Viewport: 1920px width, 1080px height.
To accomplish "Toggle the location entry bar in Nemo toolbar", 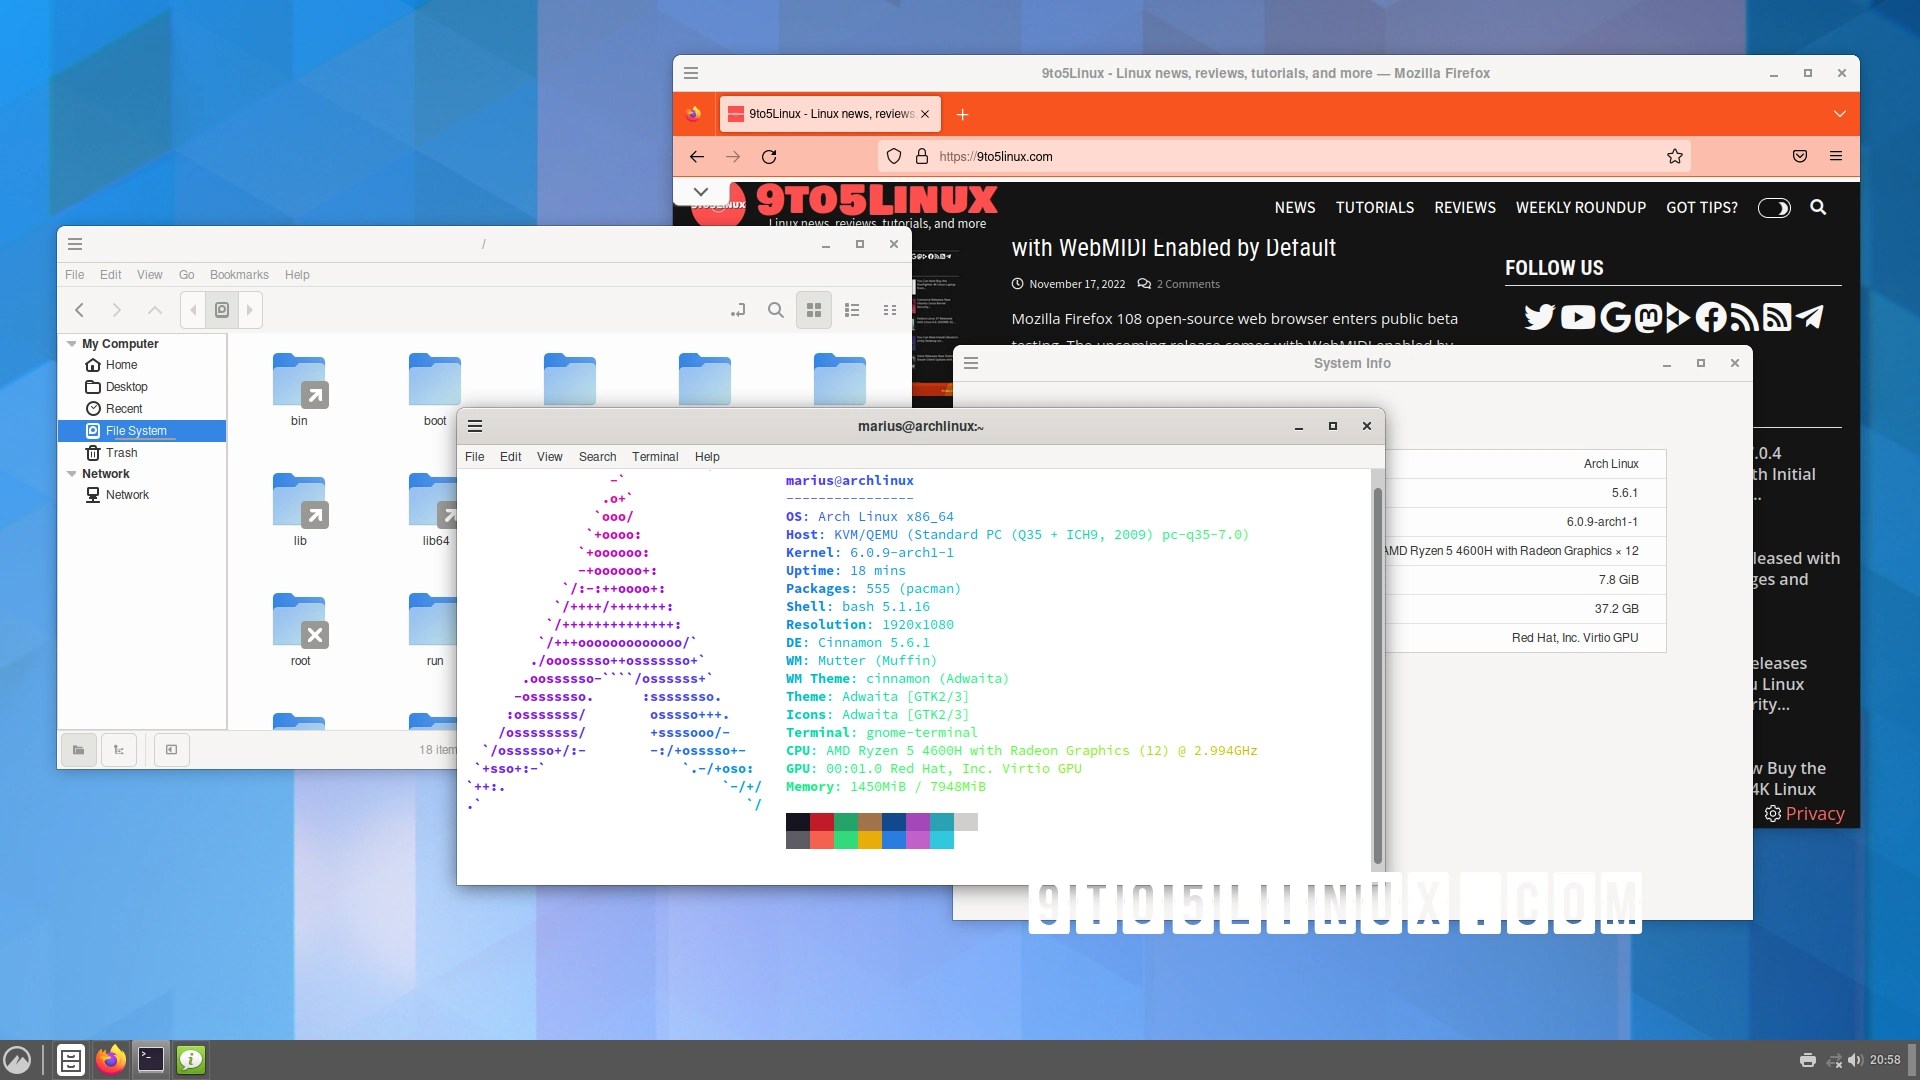I will (737, 310).
